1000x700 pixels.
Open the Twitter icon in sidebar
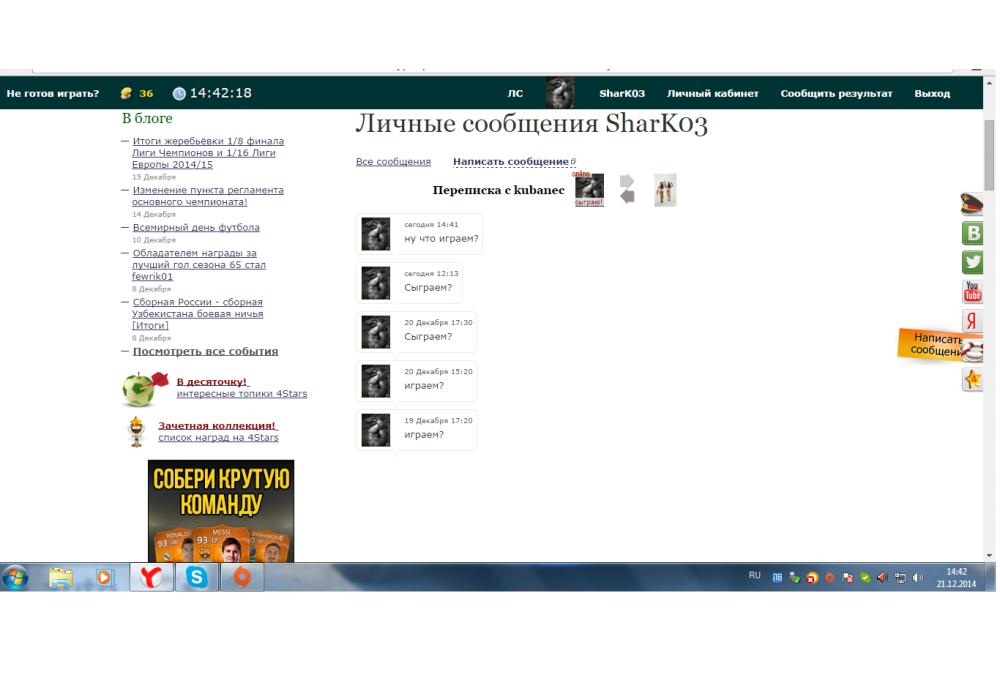point(971,262)
